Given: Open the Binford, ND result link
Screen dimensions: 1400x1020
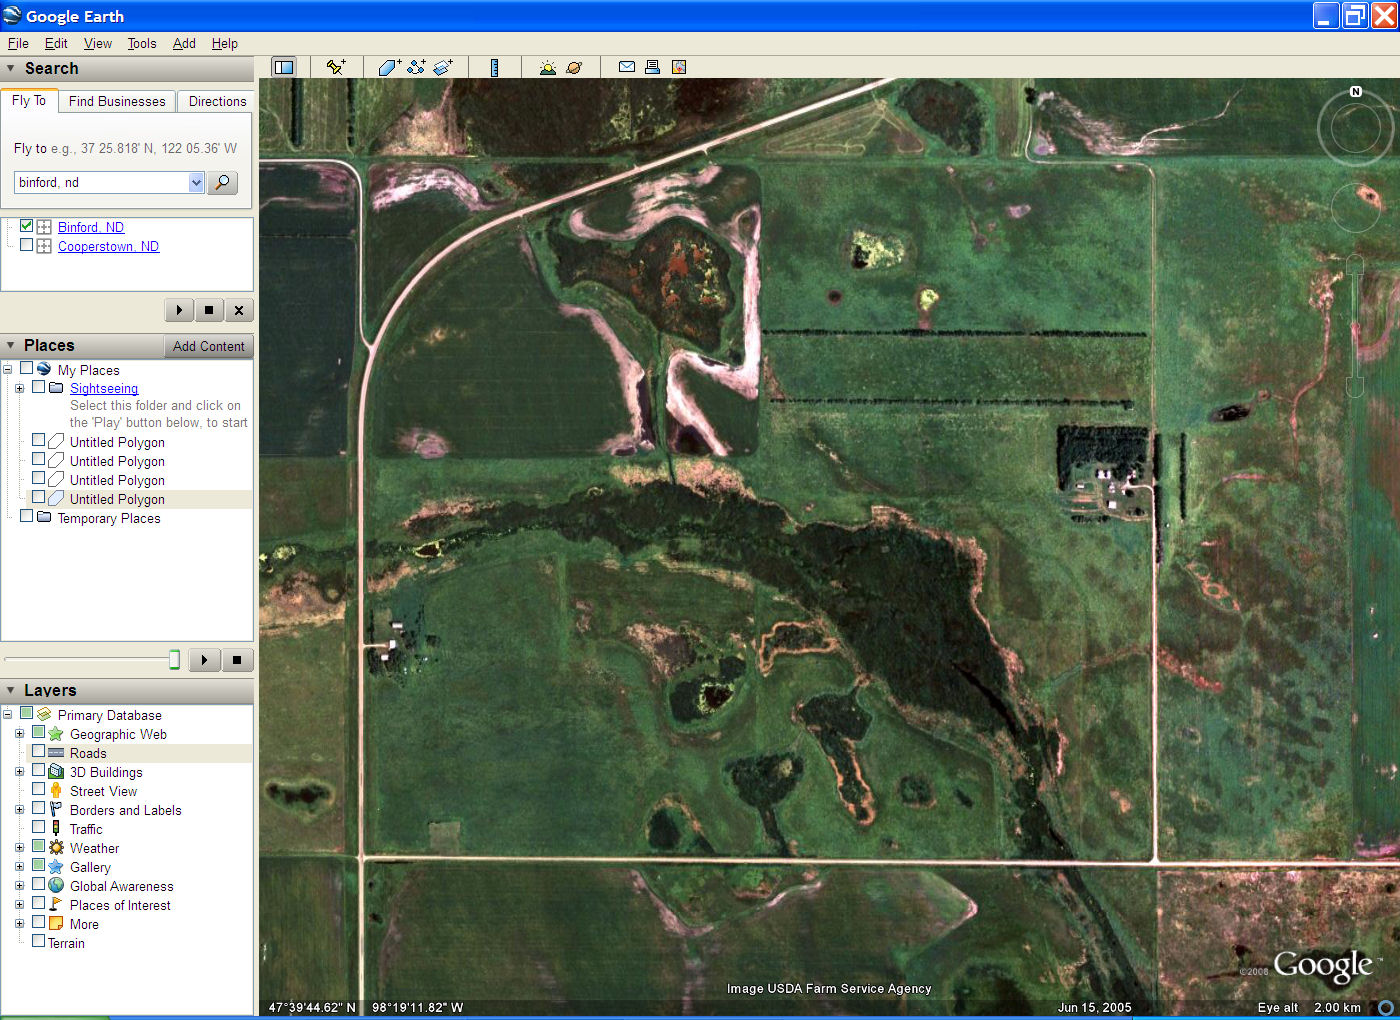Looking at the screenshot, I should (91, 227).
